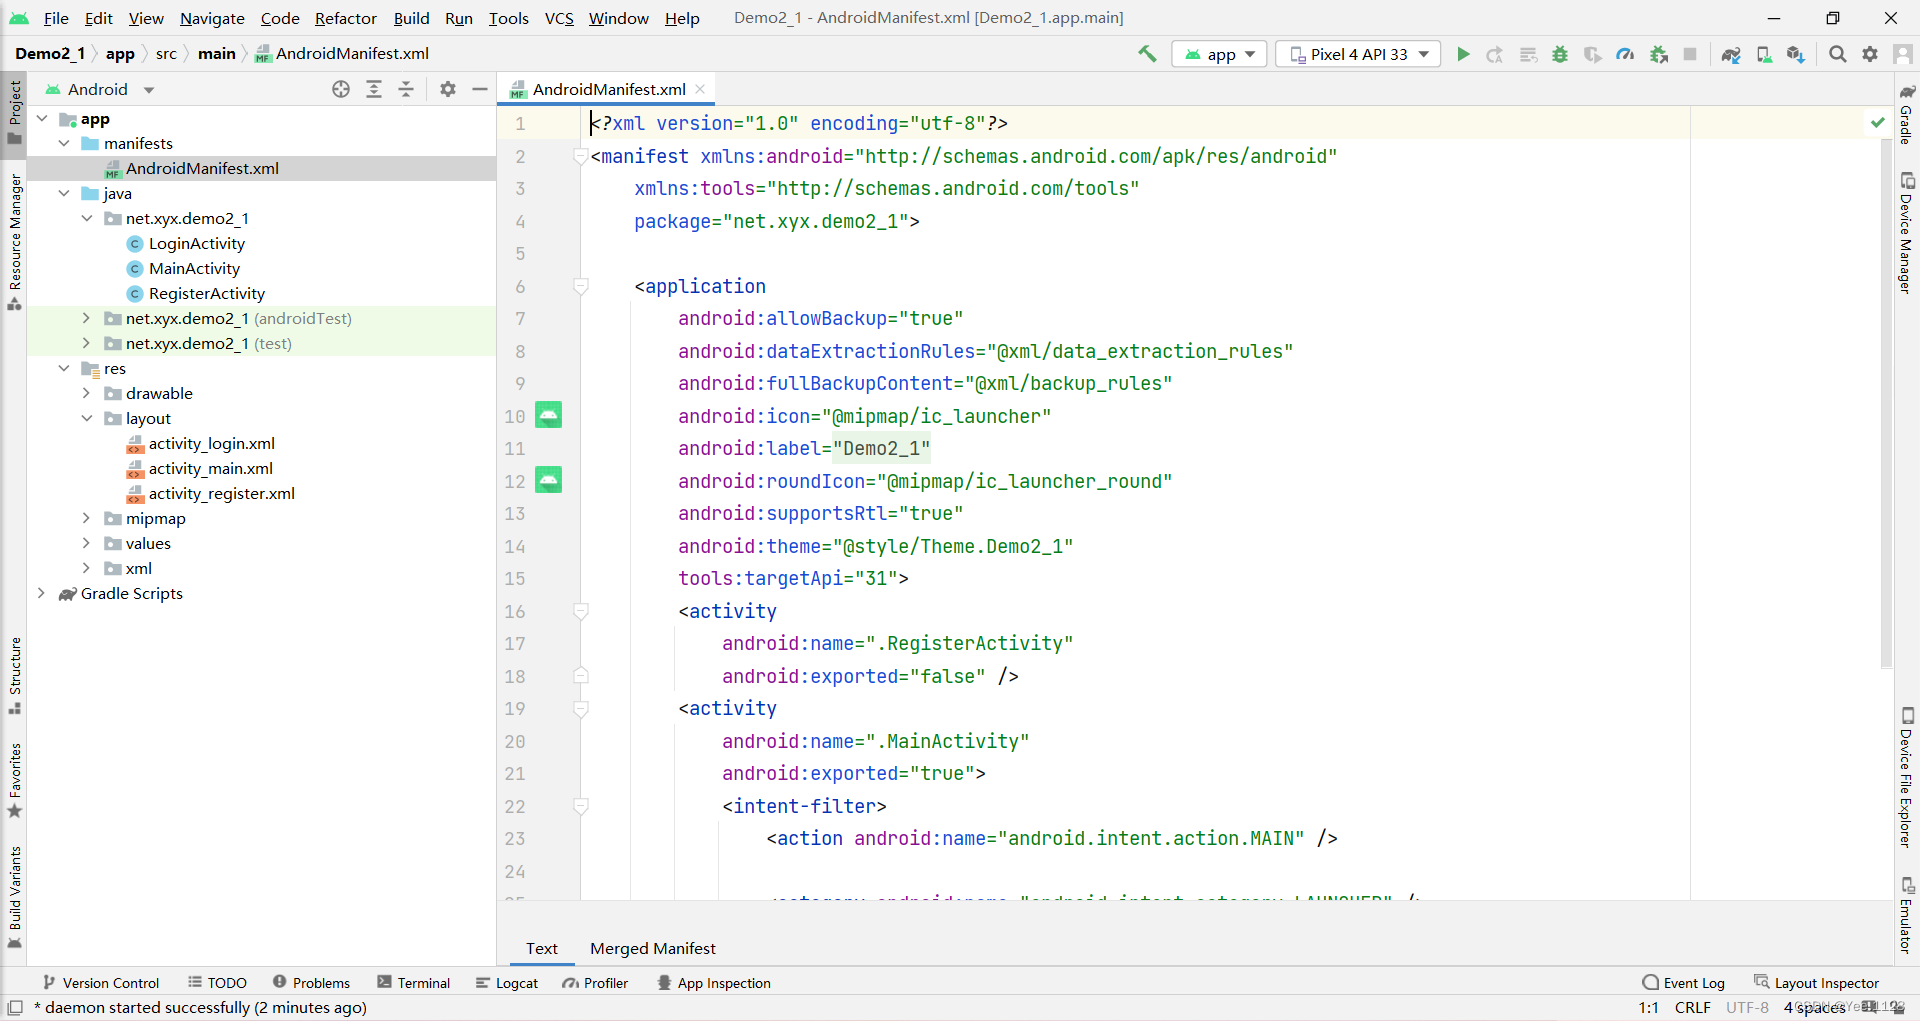Open the Build menu

click(x=411, y=18)
